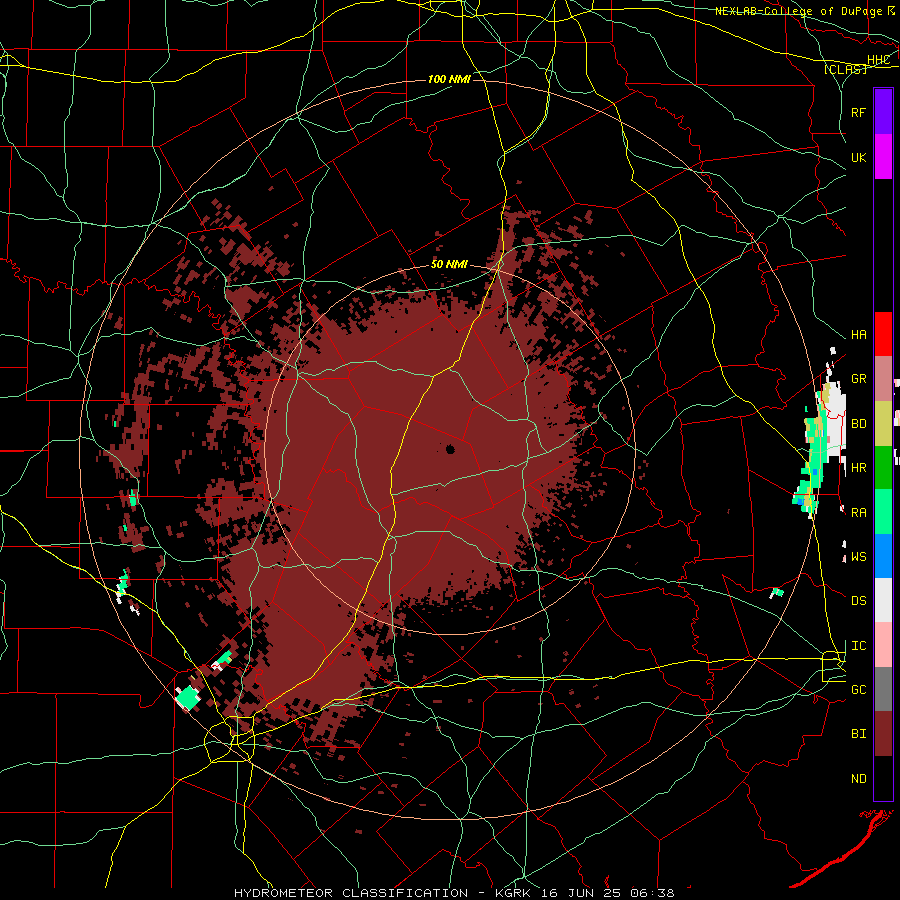Viewport: 900px width, 900px height.
Task: Click the purple RF color swatch
Action: coord(883,112)
